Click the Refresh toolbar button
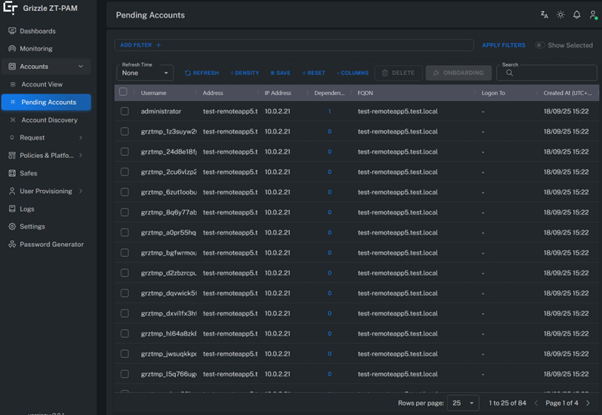The width and height of the screenshot is (602, 415). point(202,73)
